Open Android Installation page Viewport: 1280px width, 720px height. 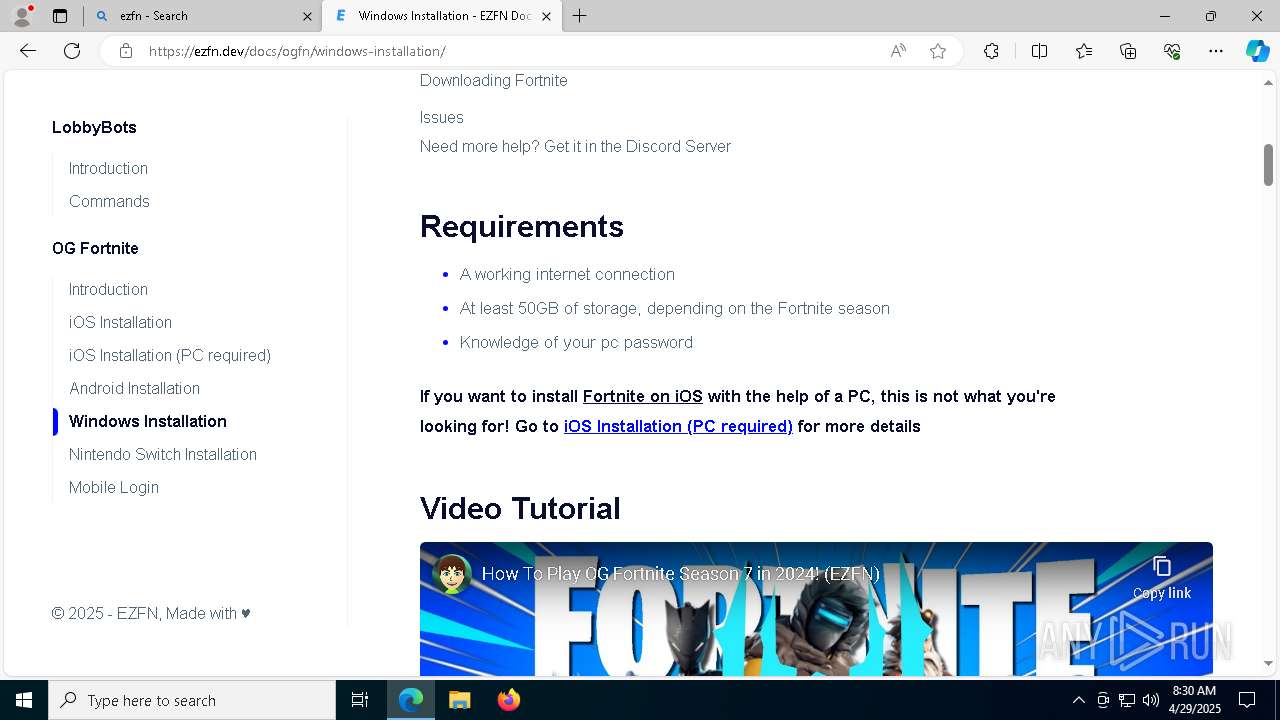tap(134, 388)
